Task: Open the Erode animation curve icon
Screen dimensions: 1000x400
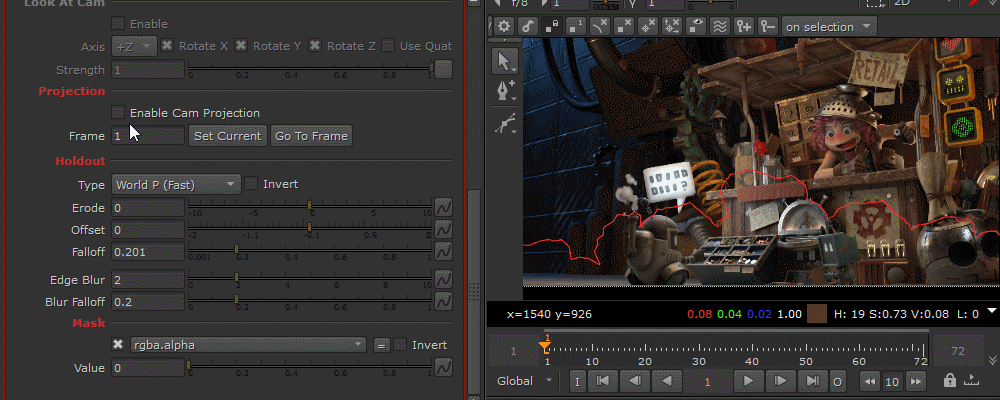Action: tap(443, 207)
